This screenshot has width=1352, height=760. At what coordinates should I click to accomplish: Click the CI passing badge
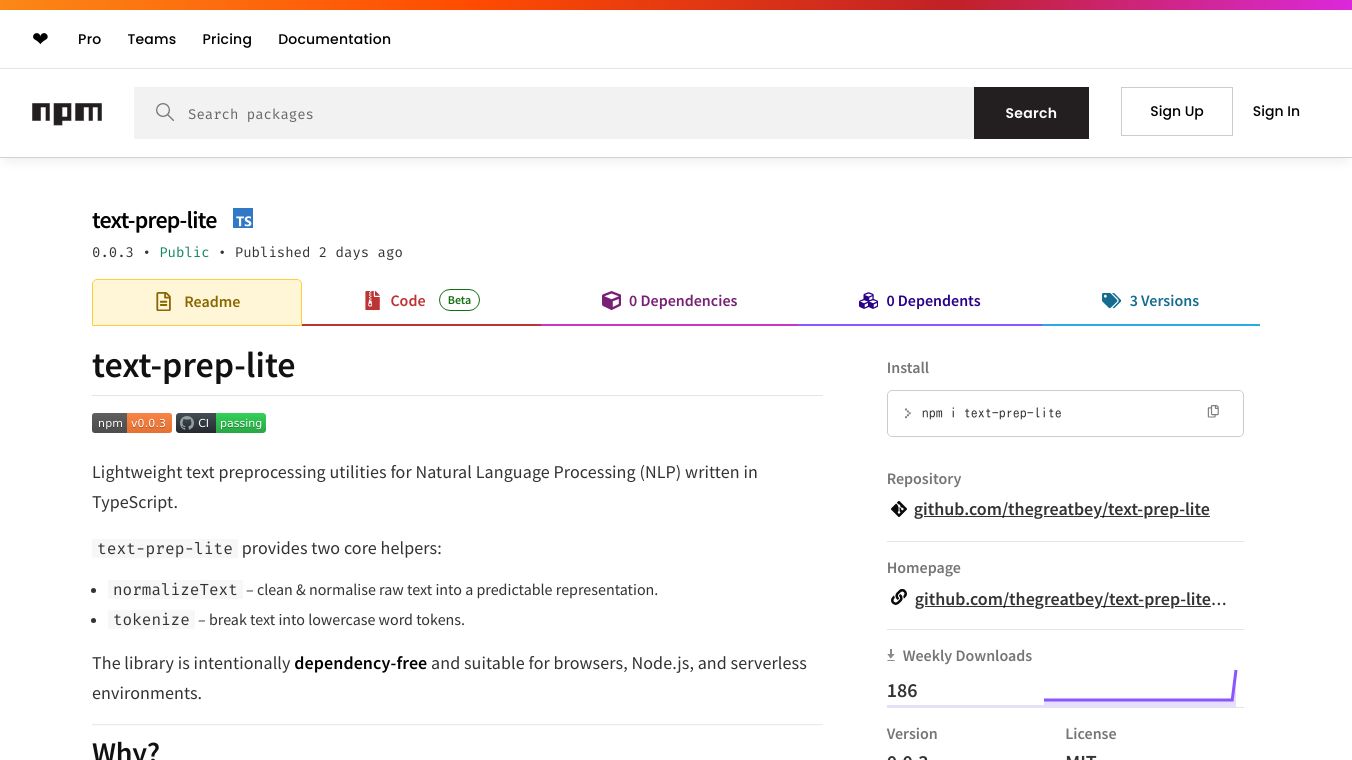pyautogui.click(x=221, y=423)
